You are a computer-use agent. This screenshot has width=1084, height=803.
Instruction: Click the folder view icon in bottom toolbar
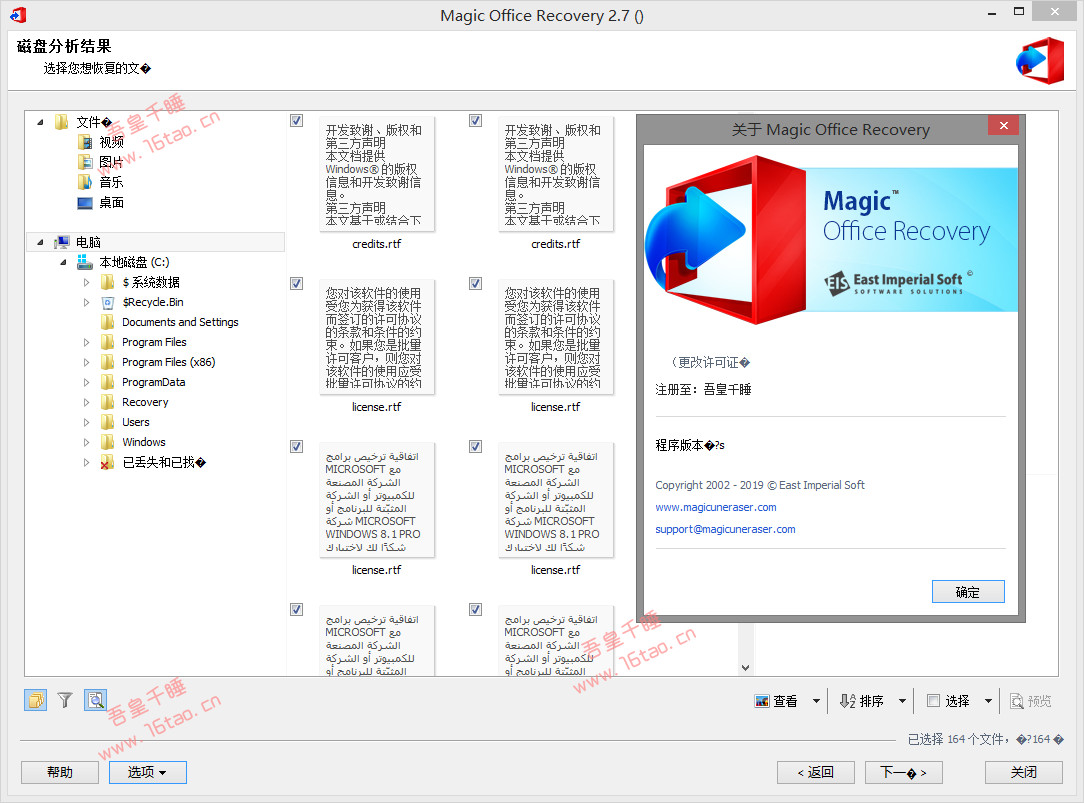pyautogui.click(x=35, y=701)
